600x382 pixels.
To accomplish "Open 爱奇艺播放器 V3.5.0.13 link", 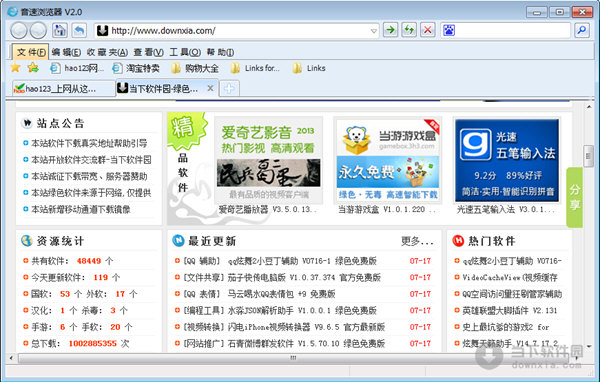I will point(267,210).
